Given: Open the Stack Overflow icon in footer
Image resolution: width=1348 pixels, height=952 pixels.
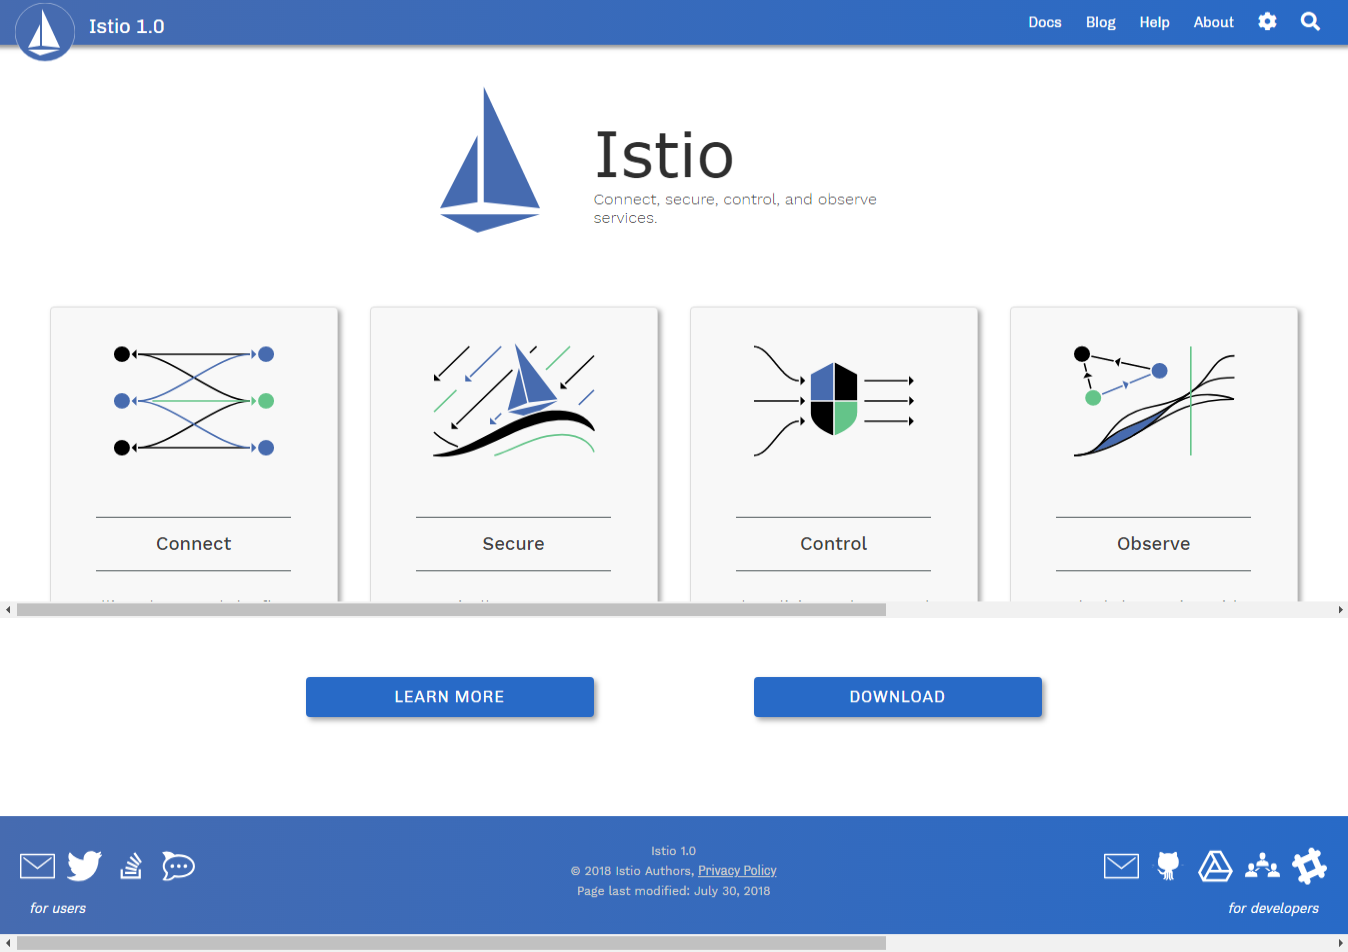Looking at the screenshot, I should pos(131,865).
